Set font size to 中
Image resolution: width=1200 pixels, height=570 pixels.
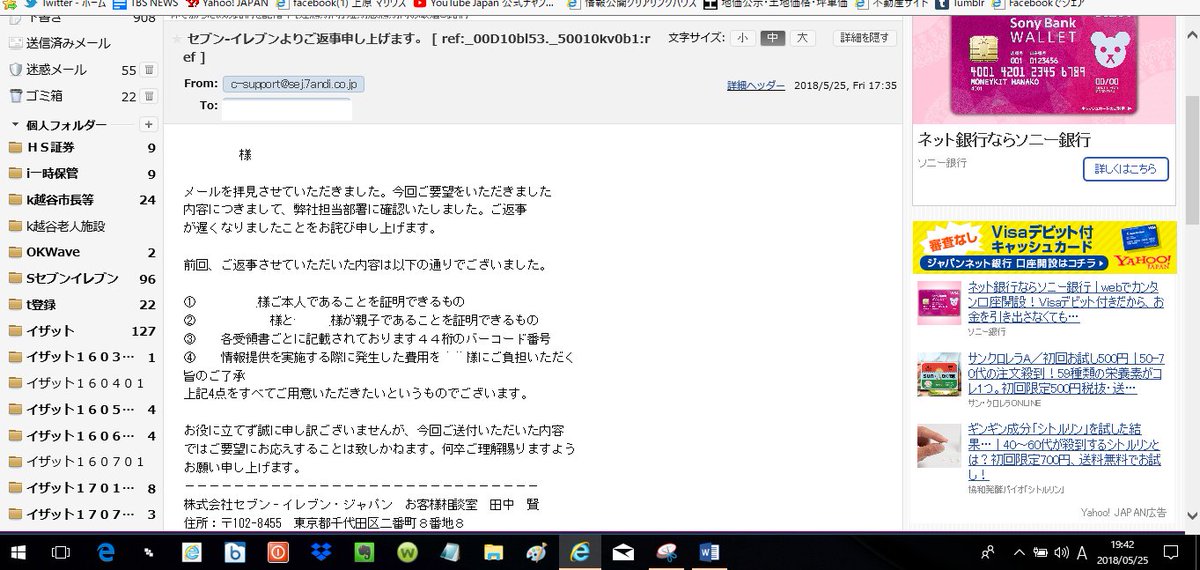tap(772, 38)
